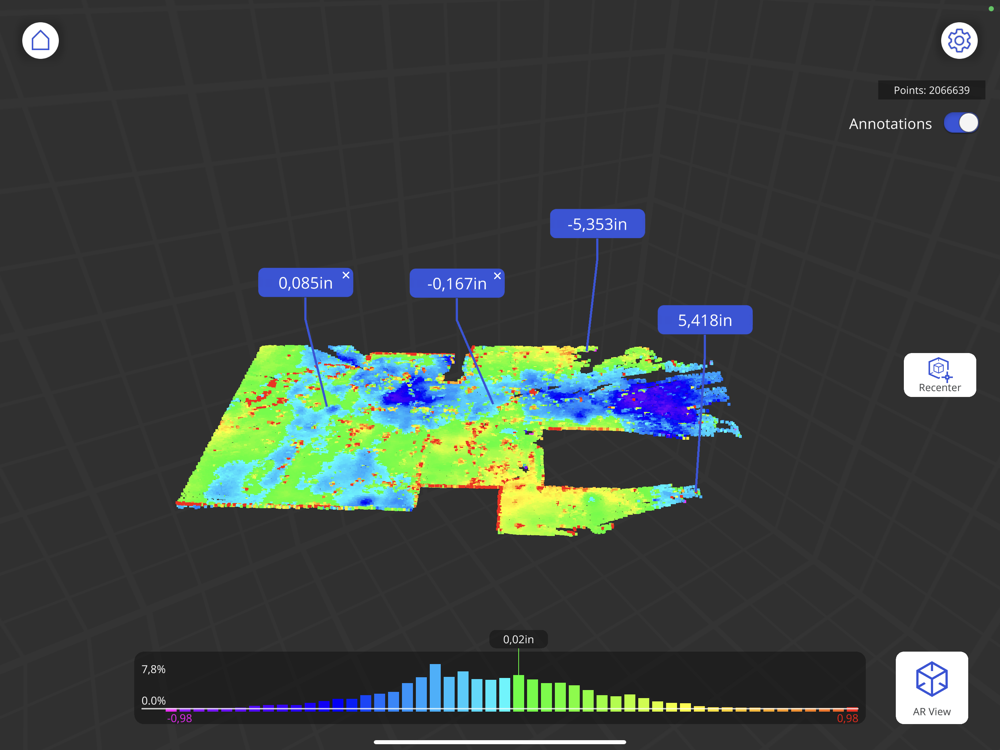Tap the Recenter button
The width and height of the screenshot is (1000, 750).
tap(939, 375)
